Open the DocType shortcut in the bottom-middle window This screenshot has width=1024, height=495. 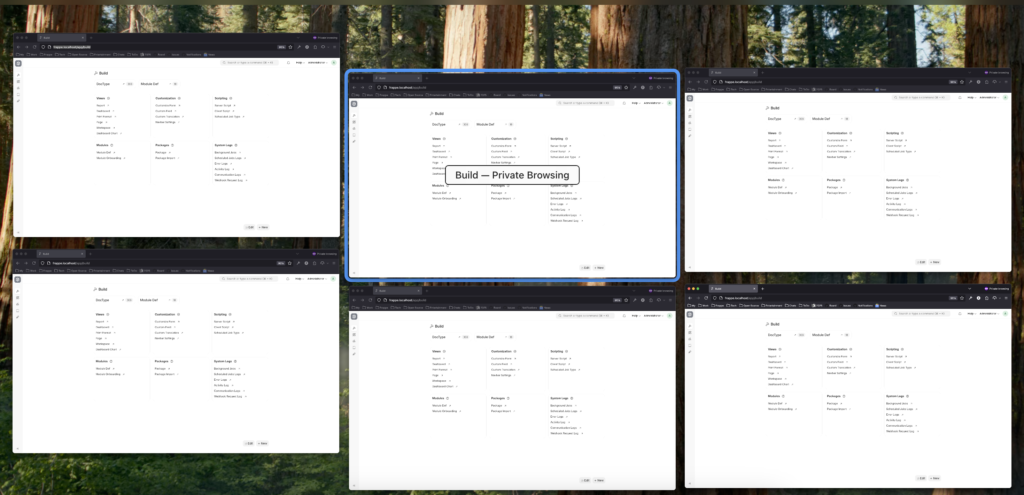440,336
